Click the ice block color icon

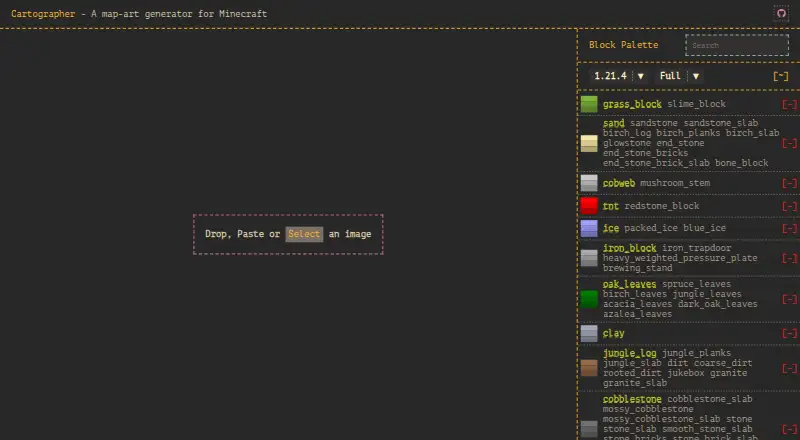pos(589,228)
